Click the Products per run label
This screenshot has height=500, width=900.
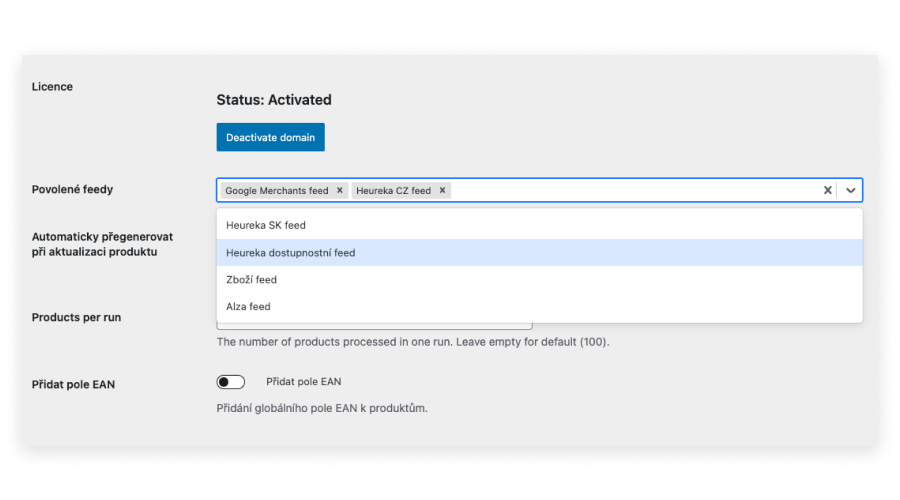(x=76, y=317)
